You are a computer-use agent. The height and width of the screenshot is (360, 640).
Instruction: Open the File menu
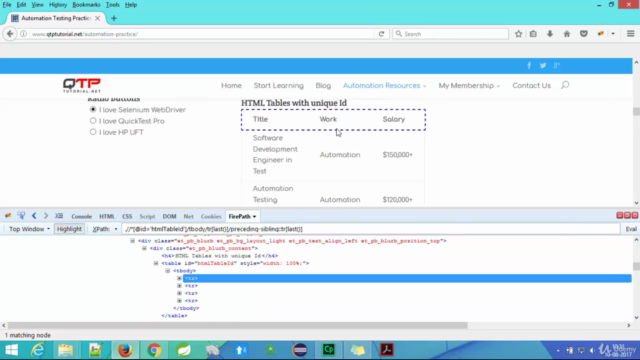click(7, 5)
